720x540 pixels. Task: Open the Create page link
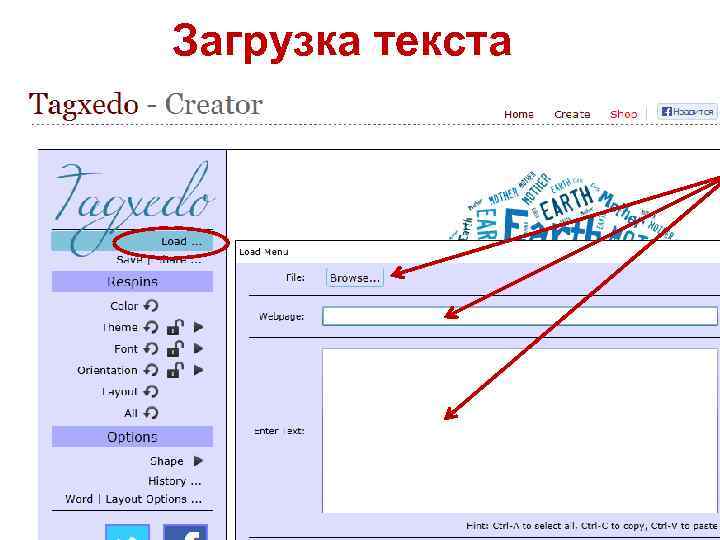coord(572,114)
